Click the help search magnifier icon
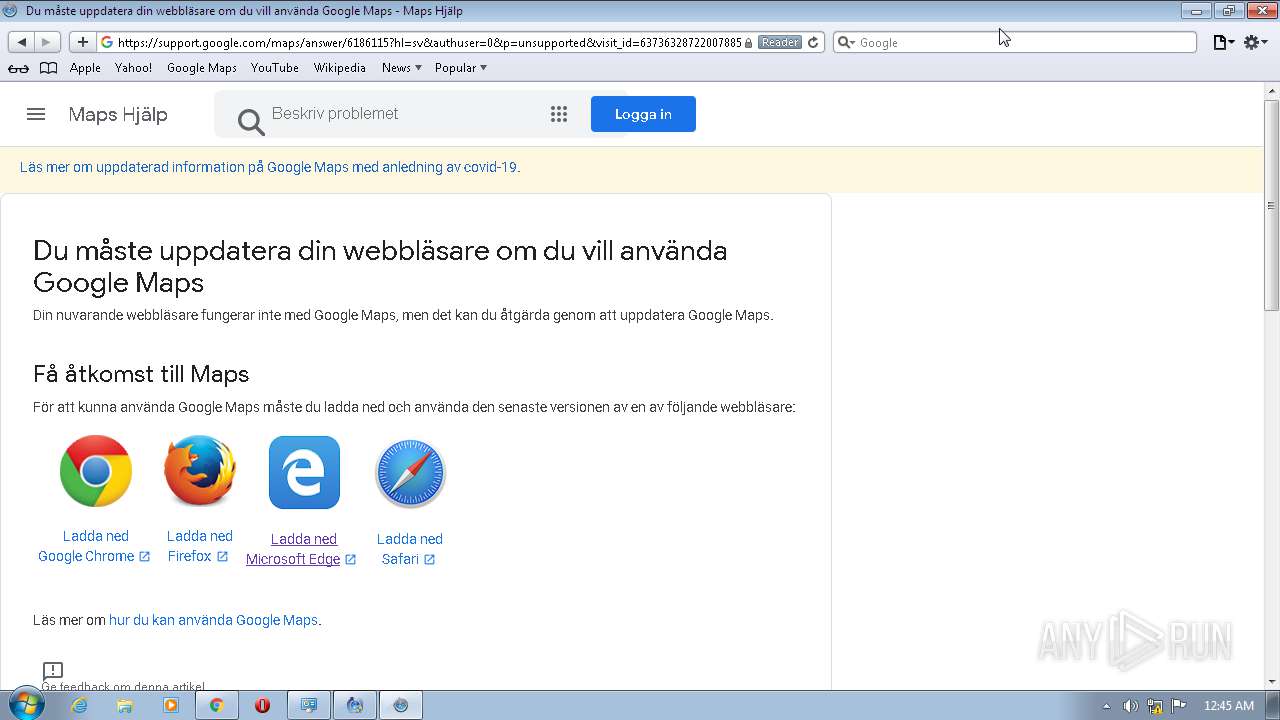1280x720 pixels. (251, 121)
